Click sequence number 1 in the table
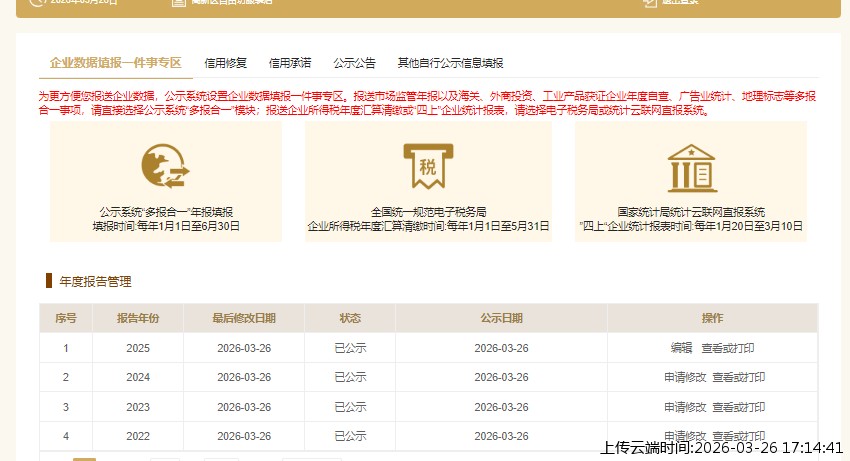 pyautogui.click(x=66, y=348)
